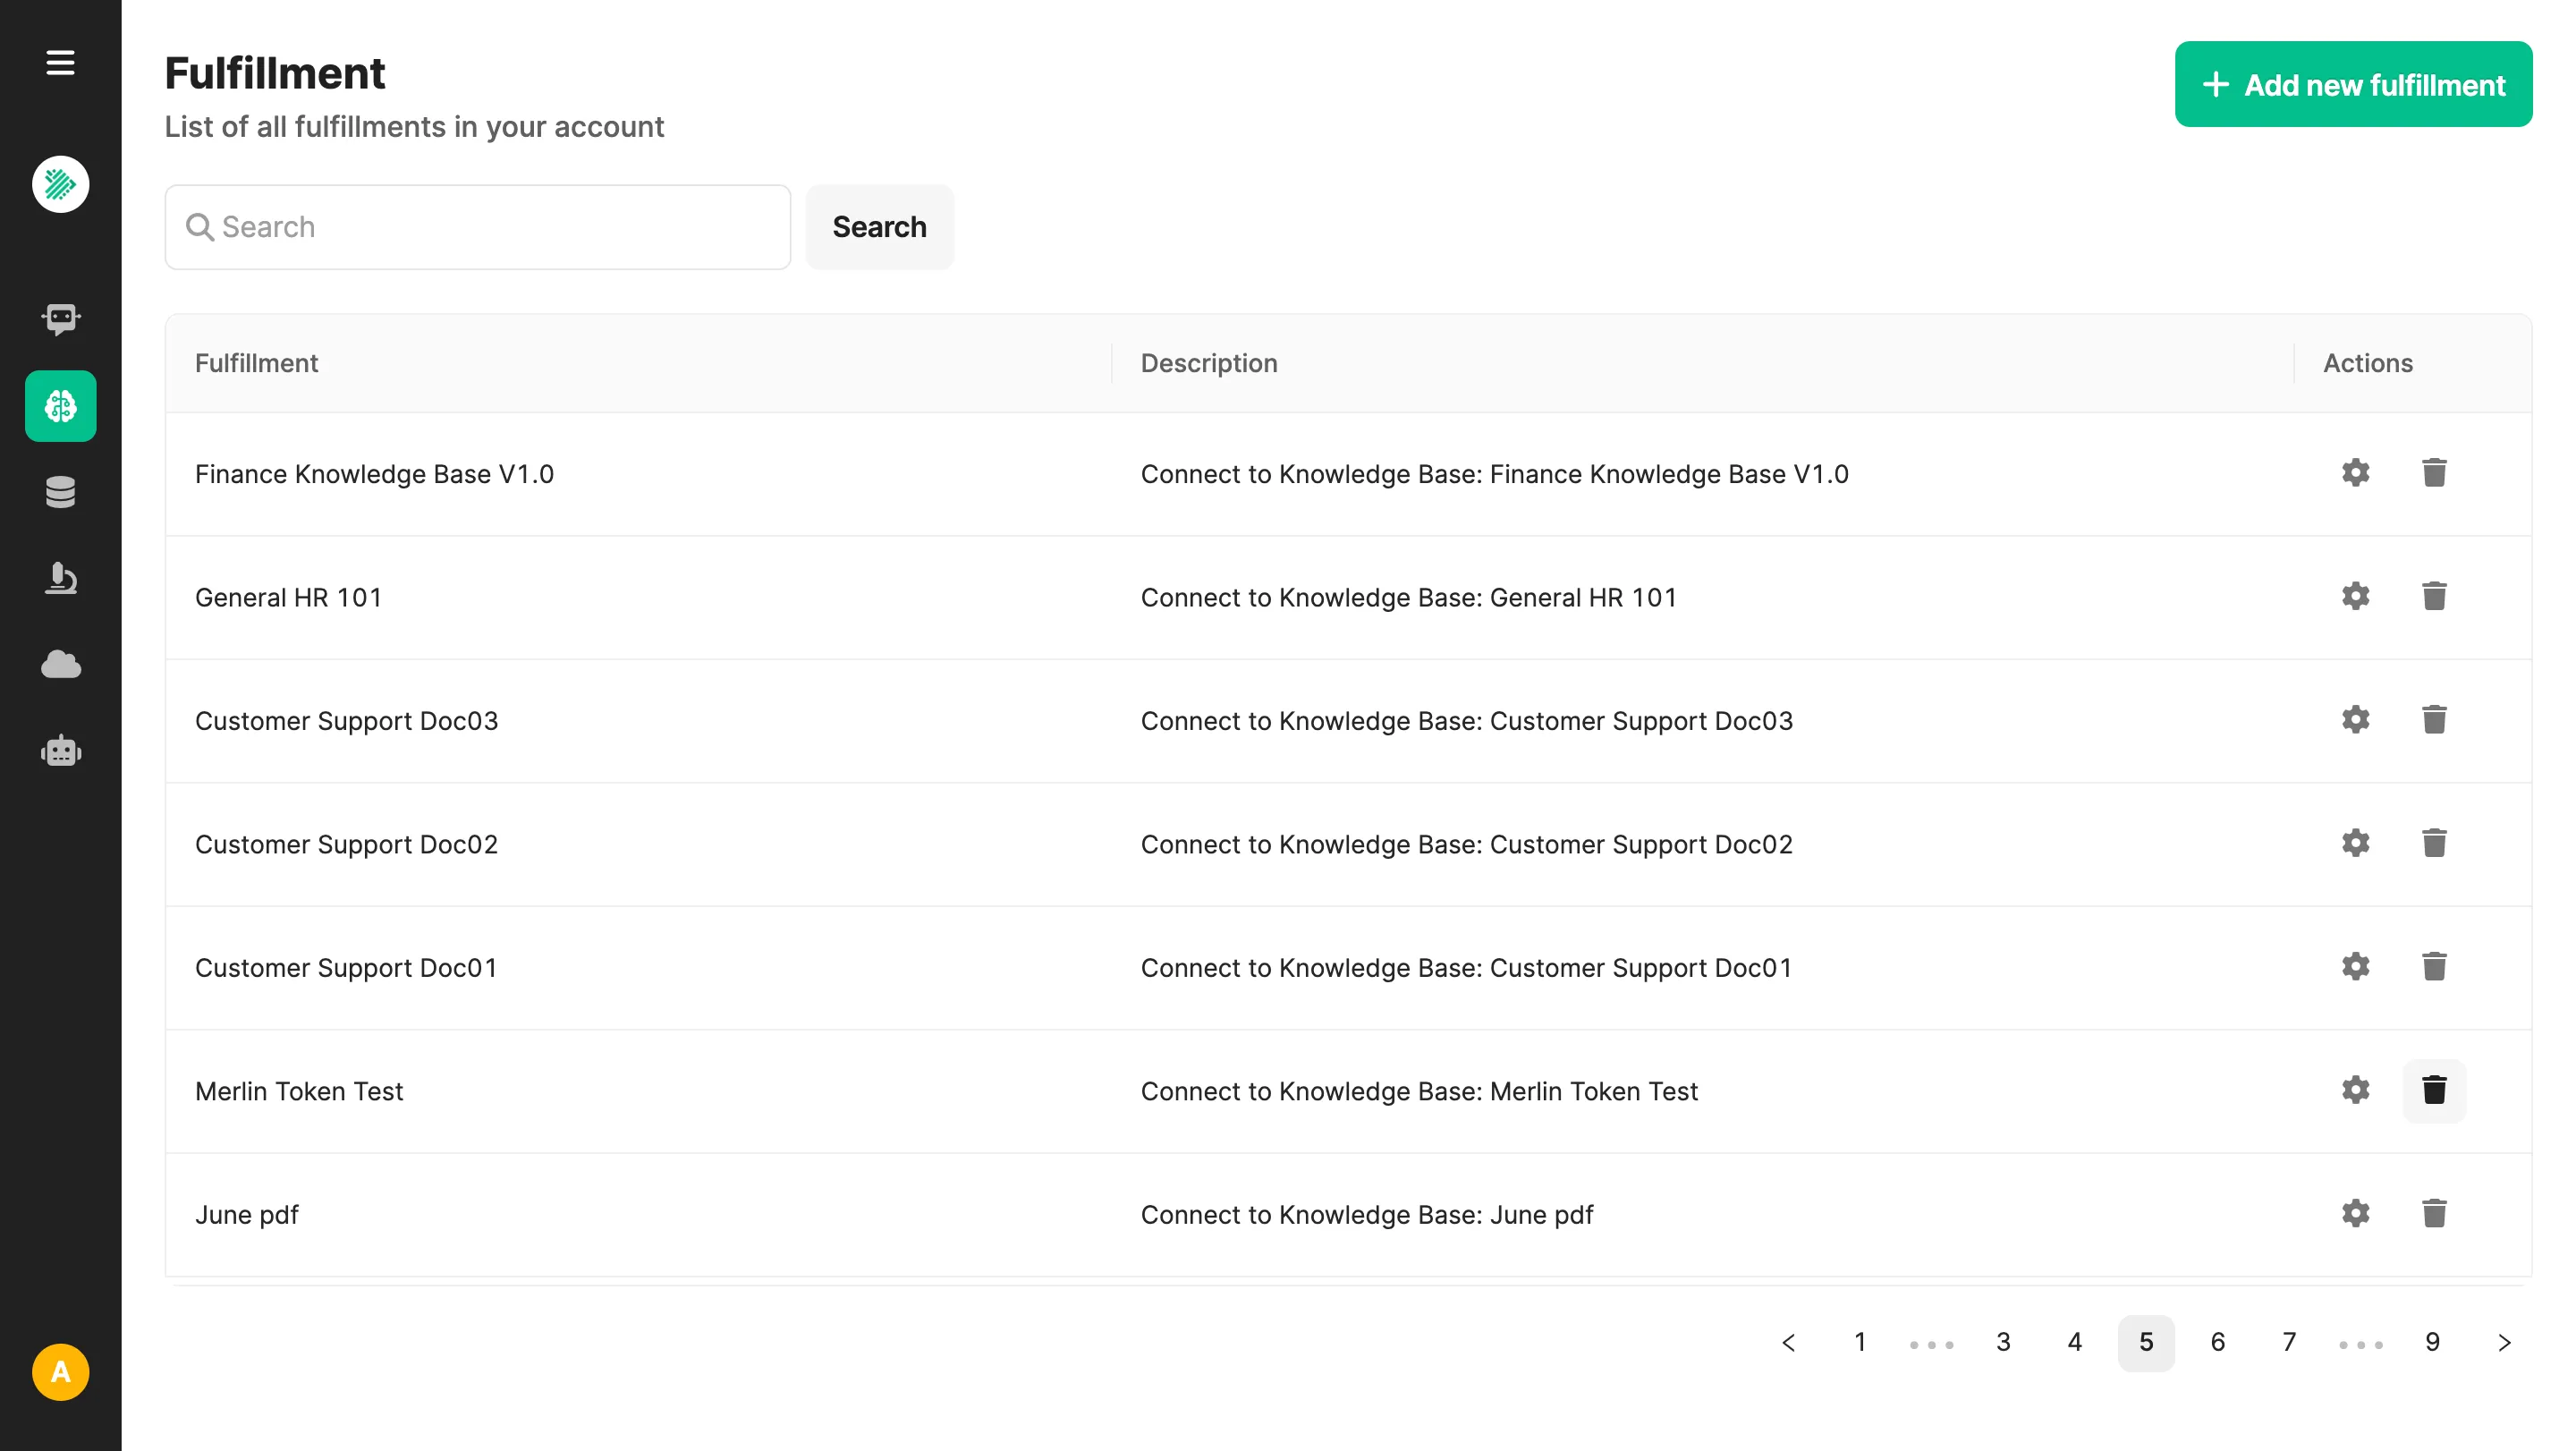Delete Merlin Token Test fulfillment
Viewport: 2576px width, 1451px height.
point(2434,1090)
